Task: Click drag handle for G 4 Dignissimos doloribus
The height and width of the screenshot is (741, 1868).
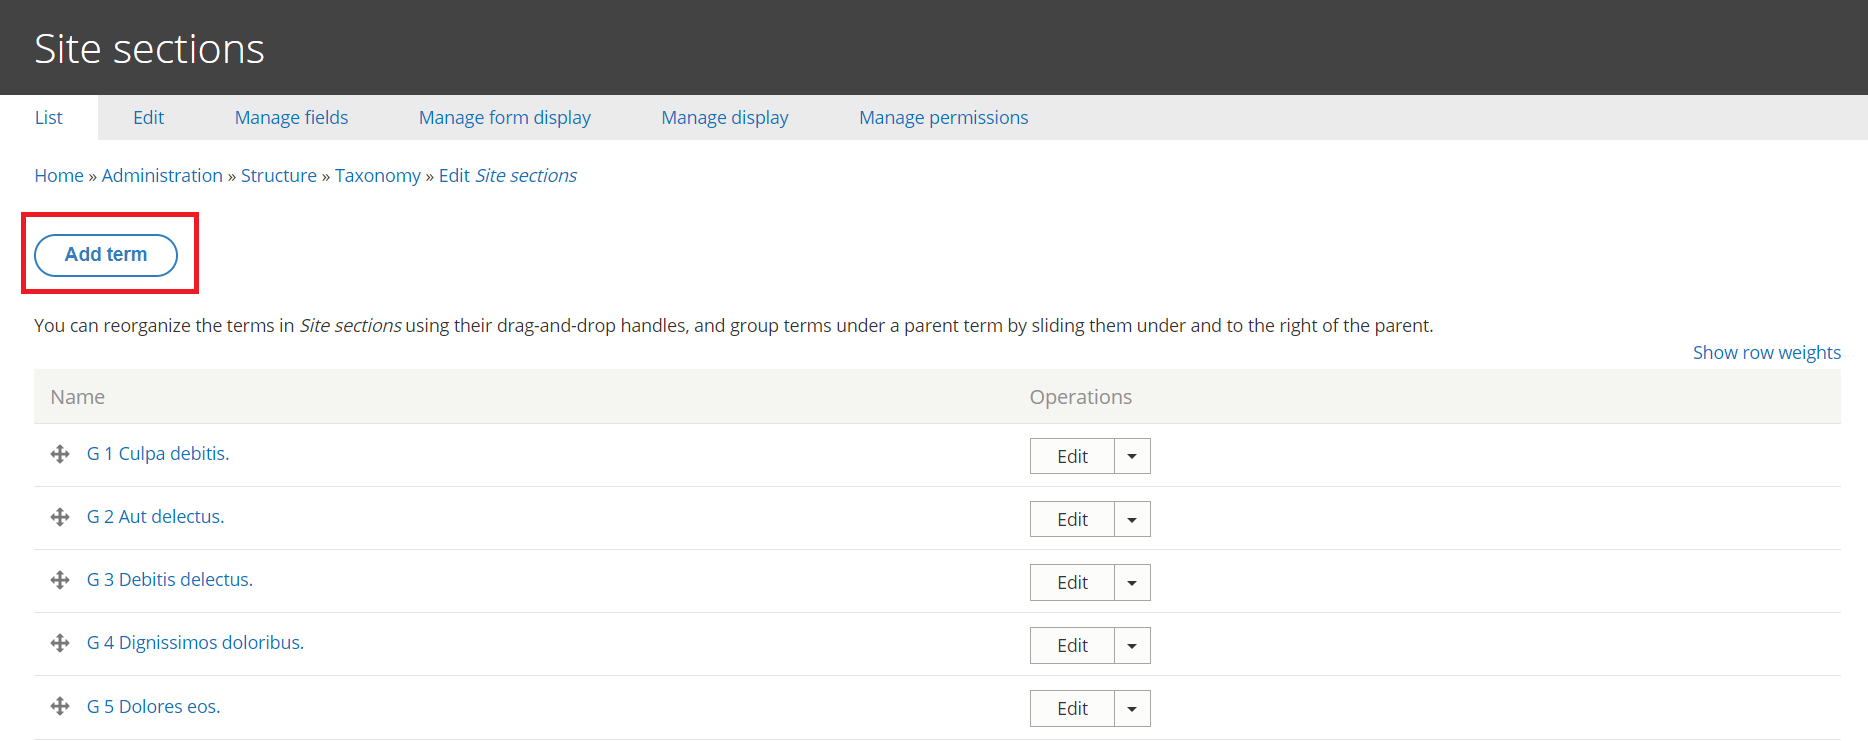Action: (60, 643)
